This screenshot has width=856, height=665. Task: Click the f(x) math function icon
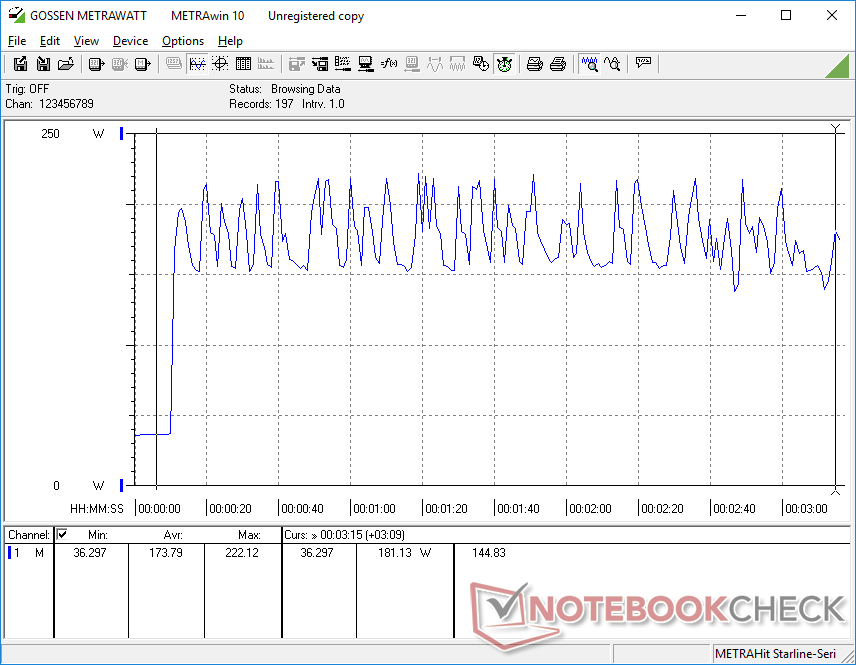click(389, 64)
